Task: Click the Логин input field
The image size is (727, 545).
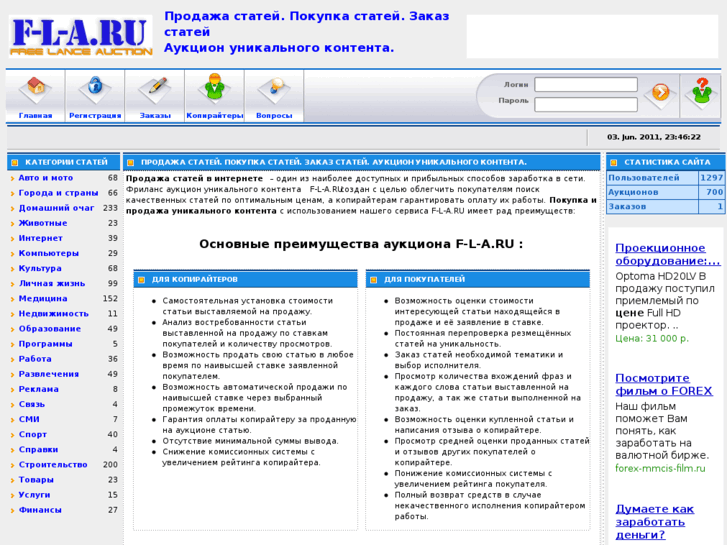Action: tap(586, 84)
